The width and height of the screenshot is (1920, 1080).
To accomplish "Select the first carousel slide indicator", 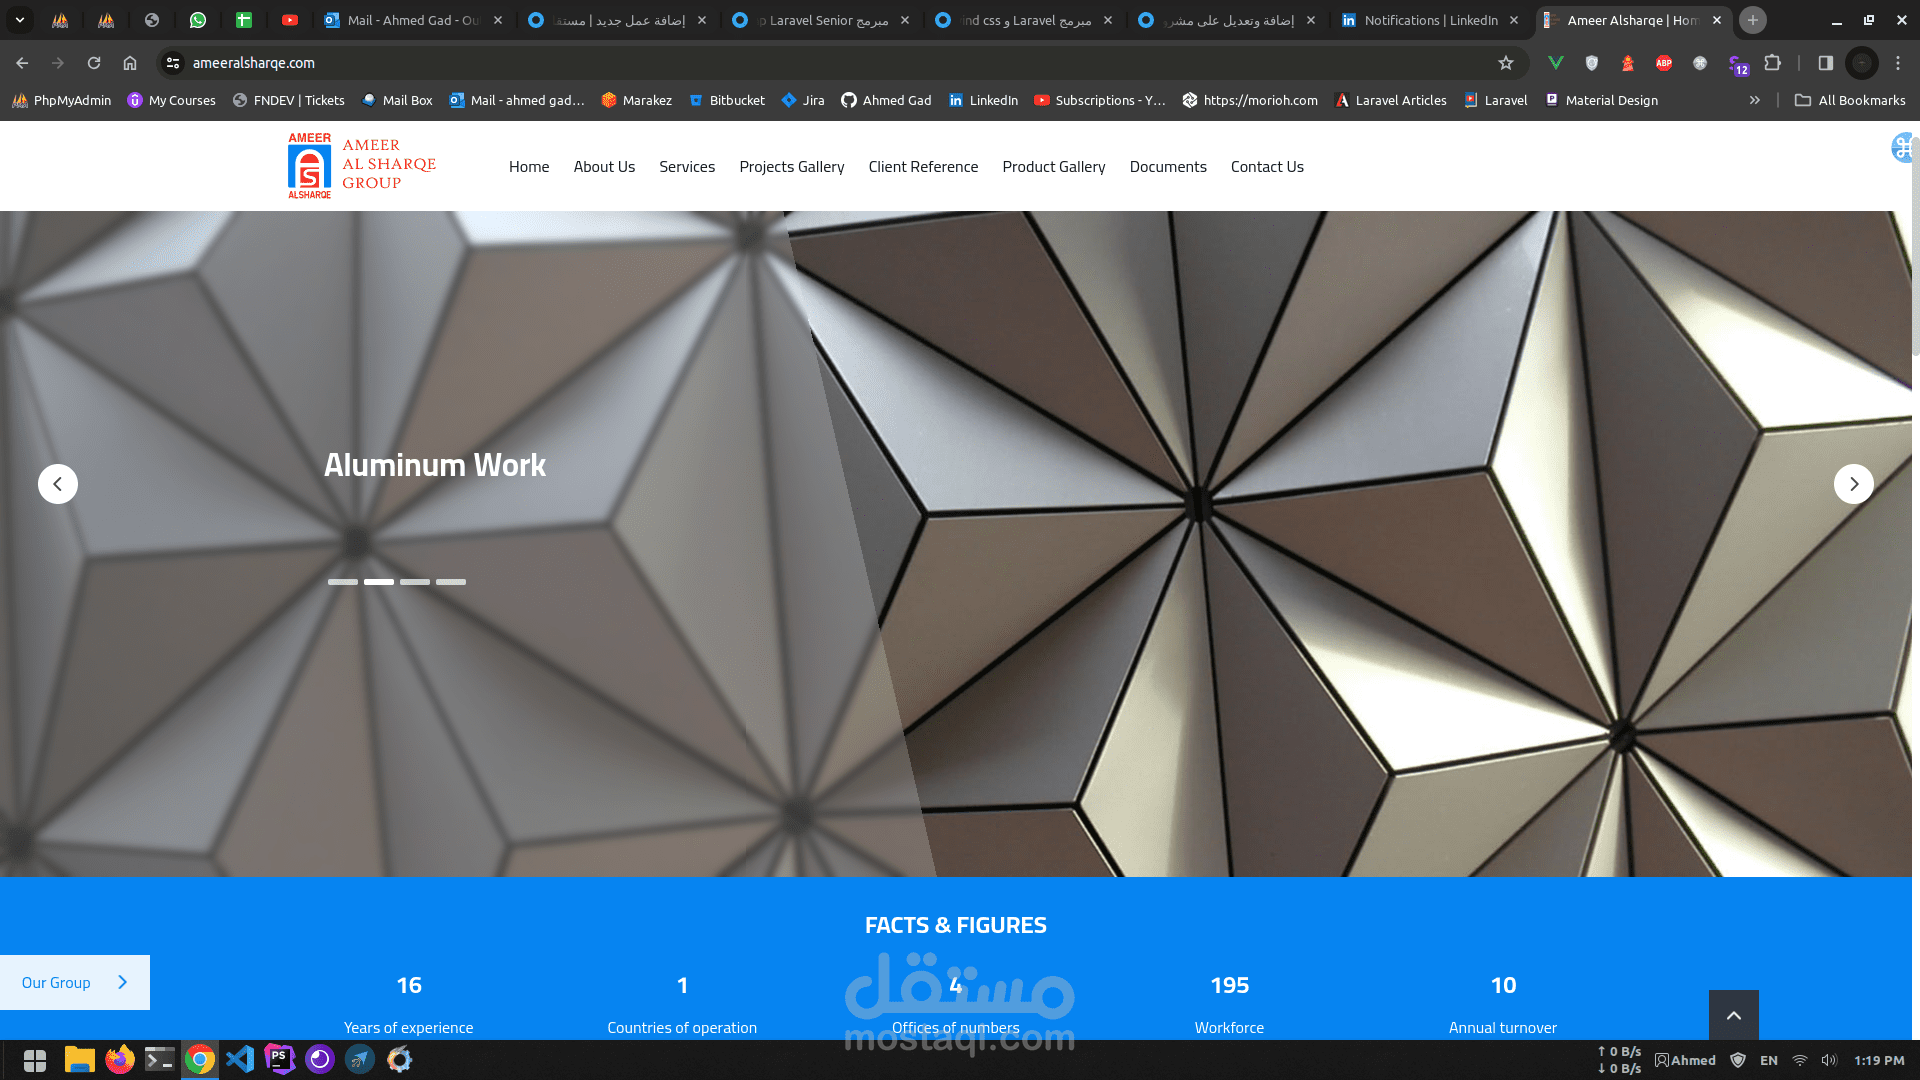I will (343, 582).
